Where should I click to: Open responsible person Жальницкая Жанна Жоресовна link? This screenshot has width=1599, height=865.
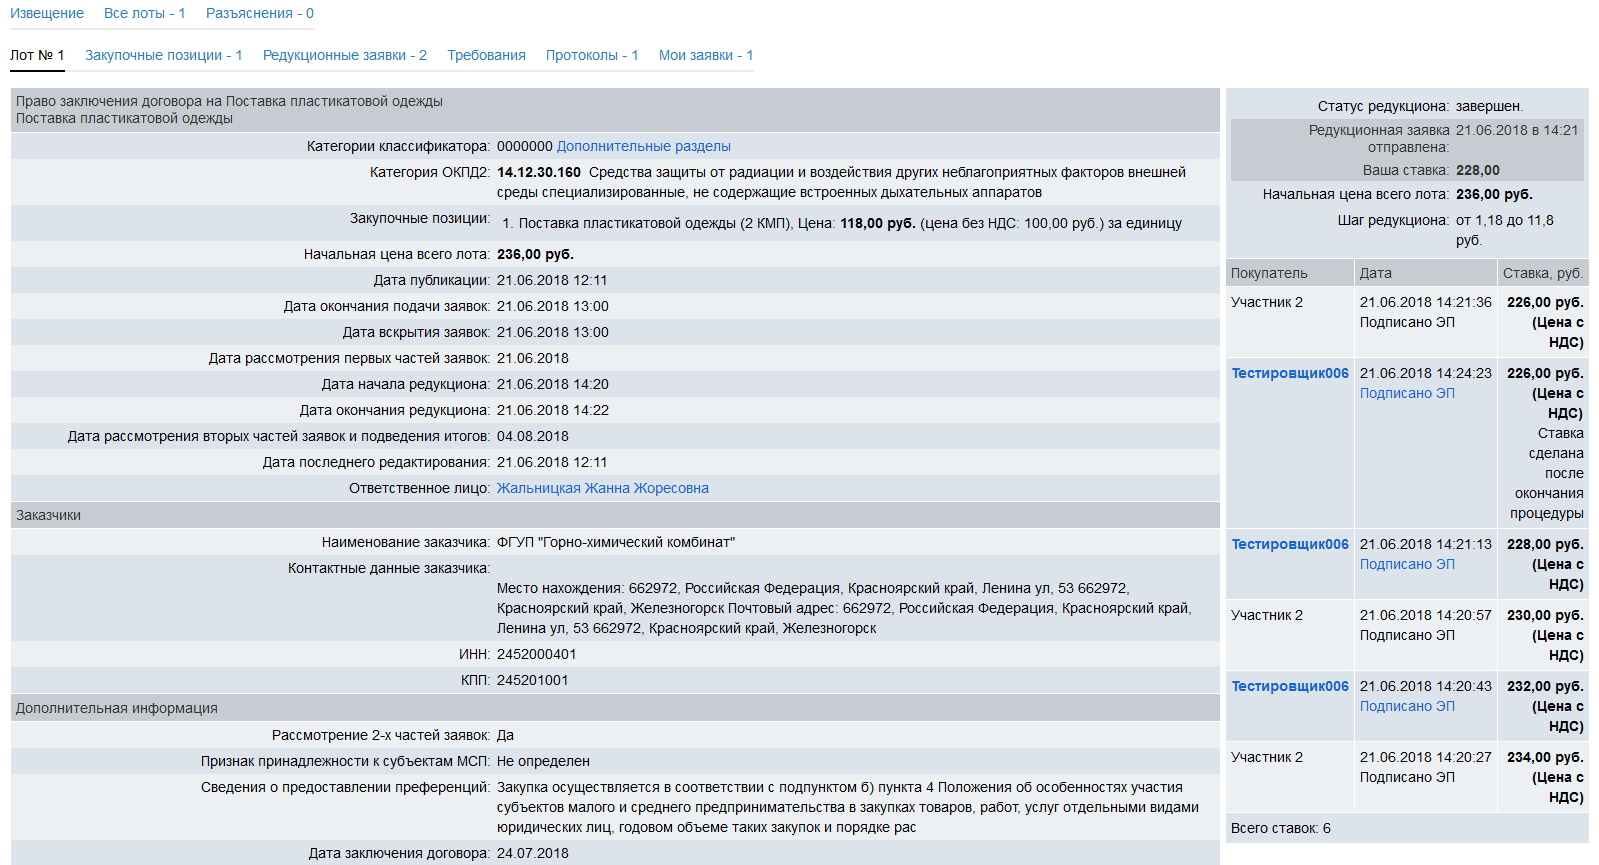pos(602,488)
